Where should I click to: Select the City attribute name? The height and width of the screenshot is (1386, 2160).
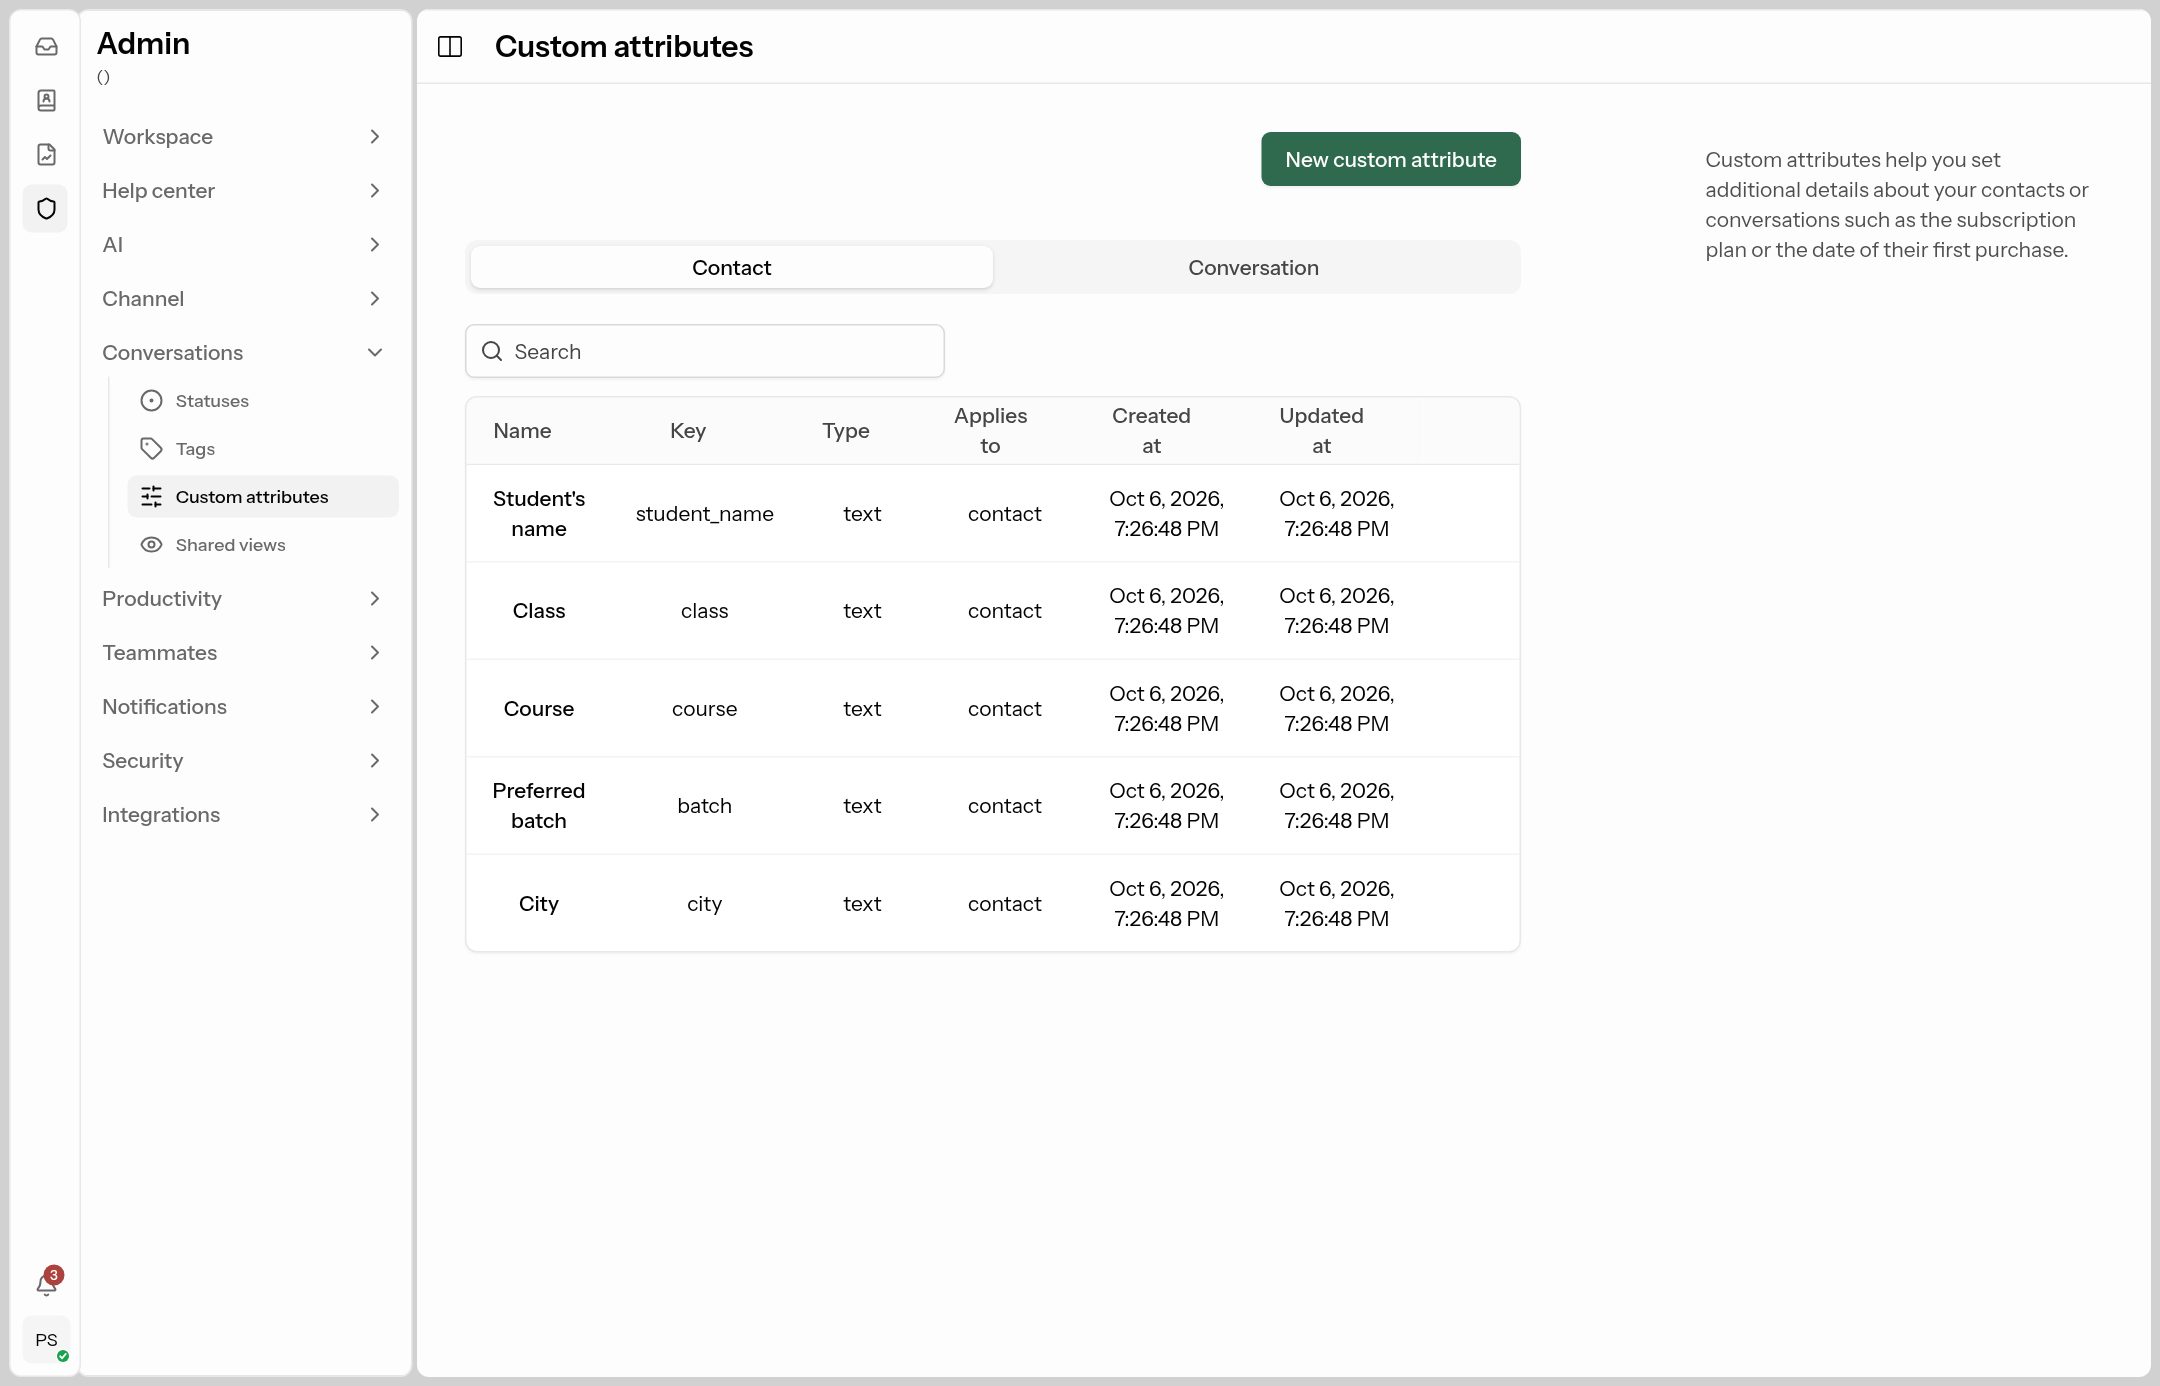(x=539, y=904)
